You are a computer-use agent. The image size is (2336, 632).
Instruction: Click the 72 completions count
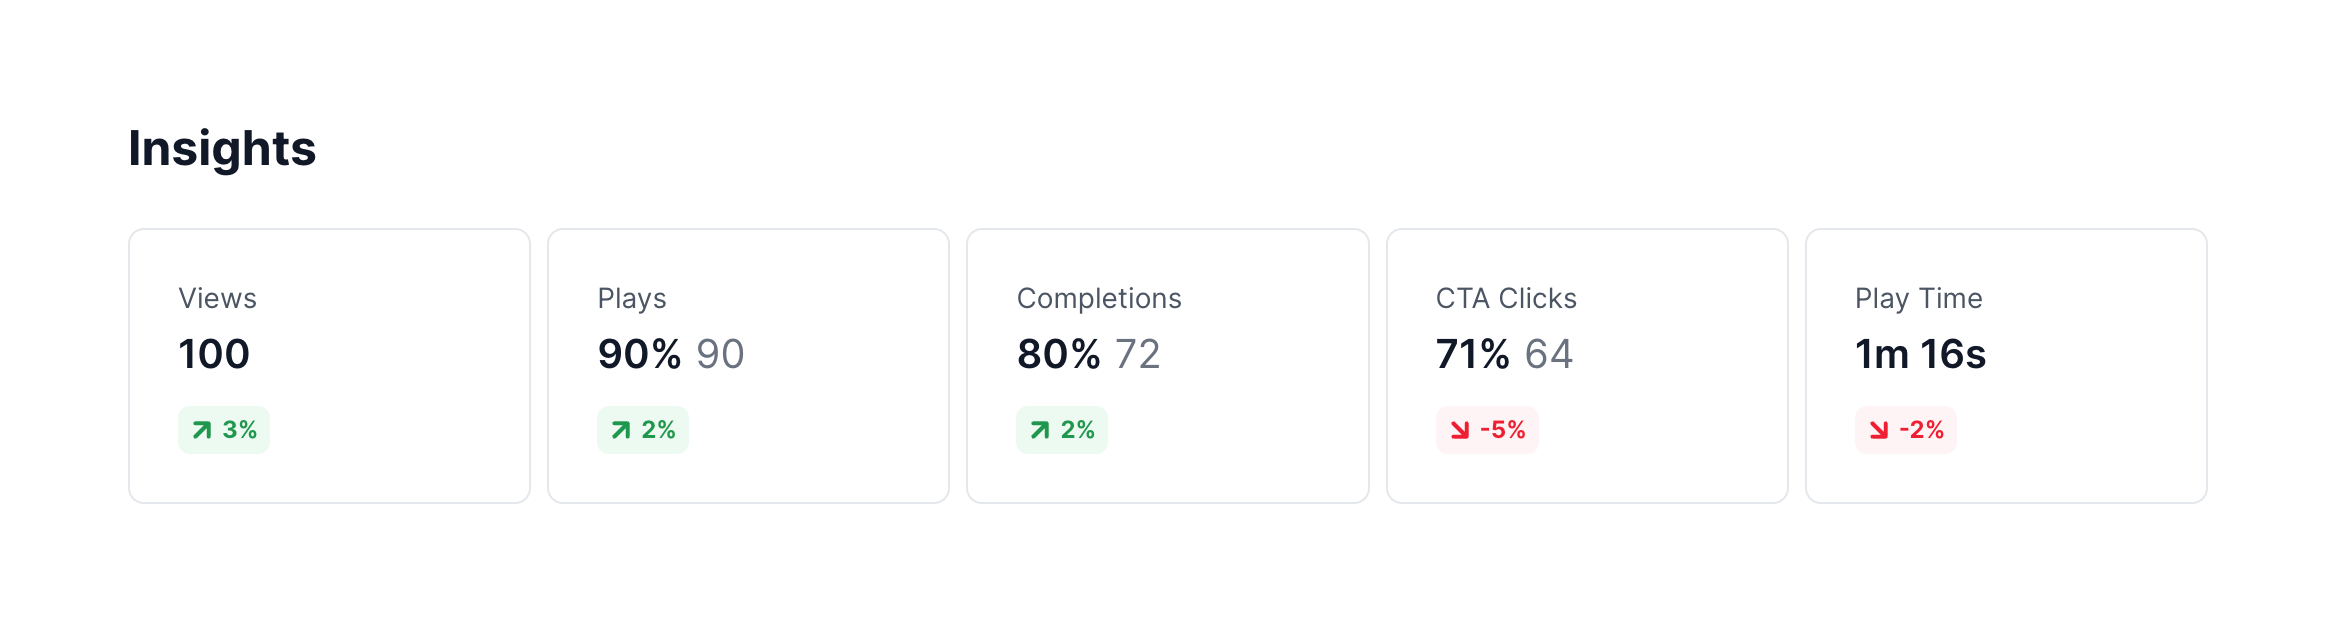[x=1138, y=354]
